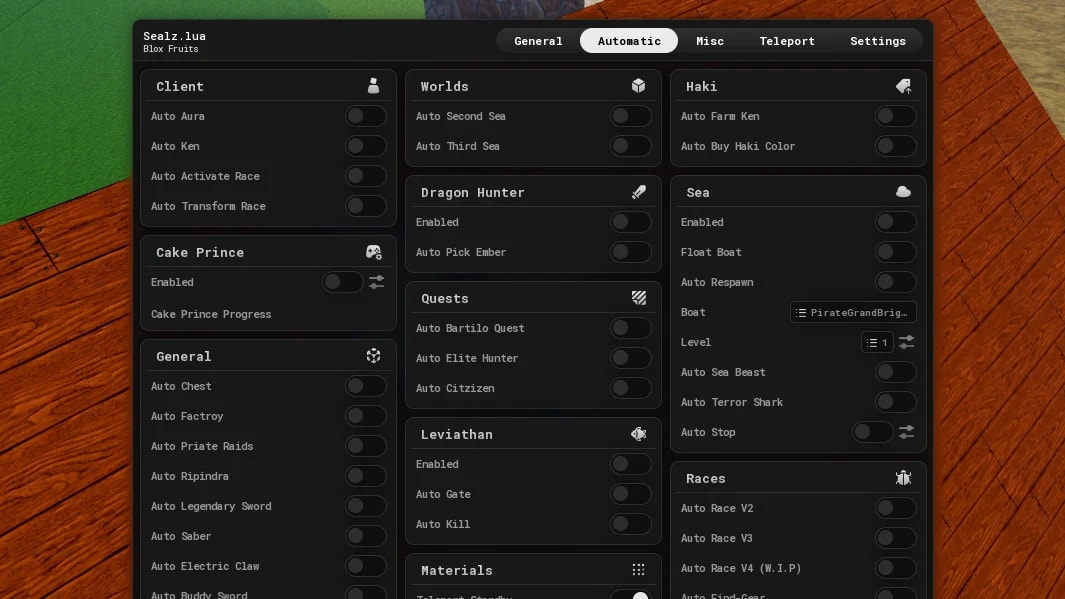This screenshot has height=599, width=1065.
Task: Switch on Auto Bartilo Quest
Action: (630, 328)
